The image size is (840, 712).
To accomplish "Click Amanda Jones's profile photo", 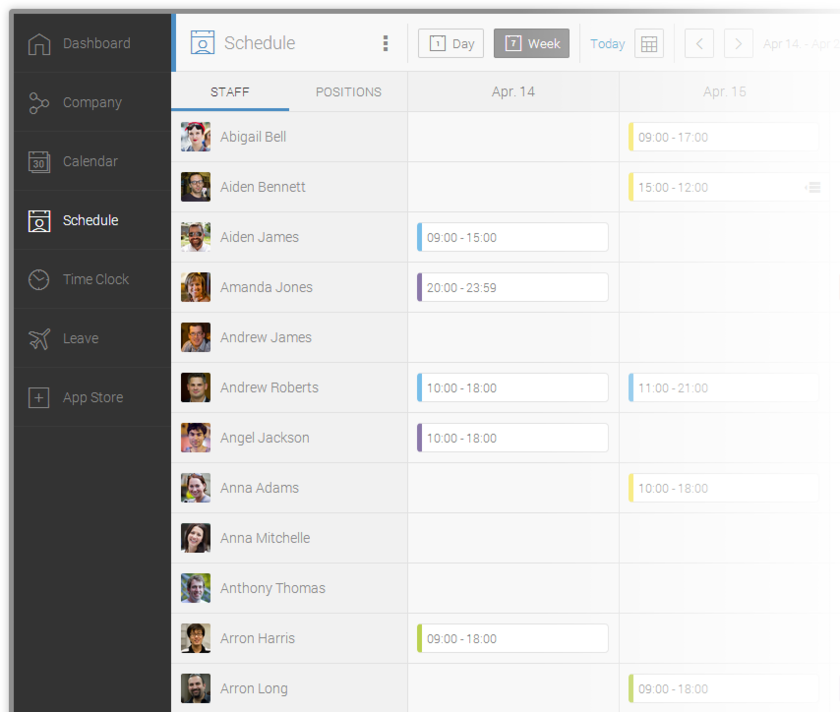I will [x=196, y=287].
